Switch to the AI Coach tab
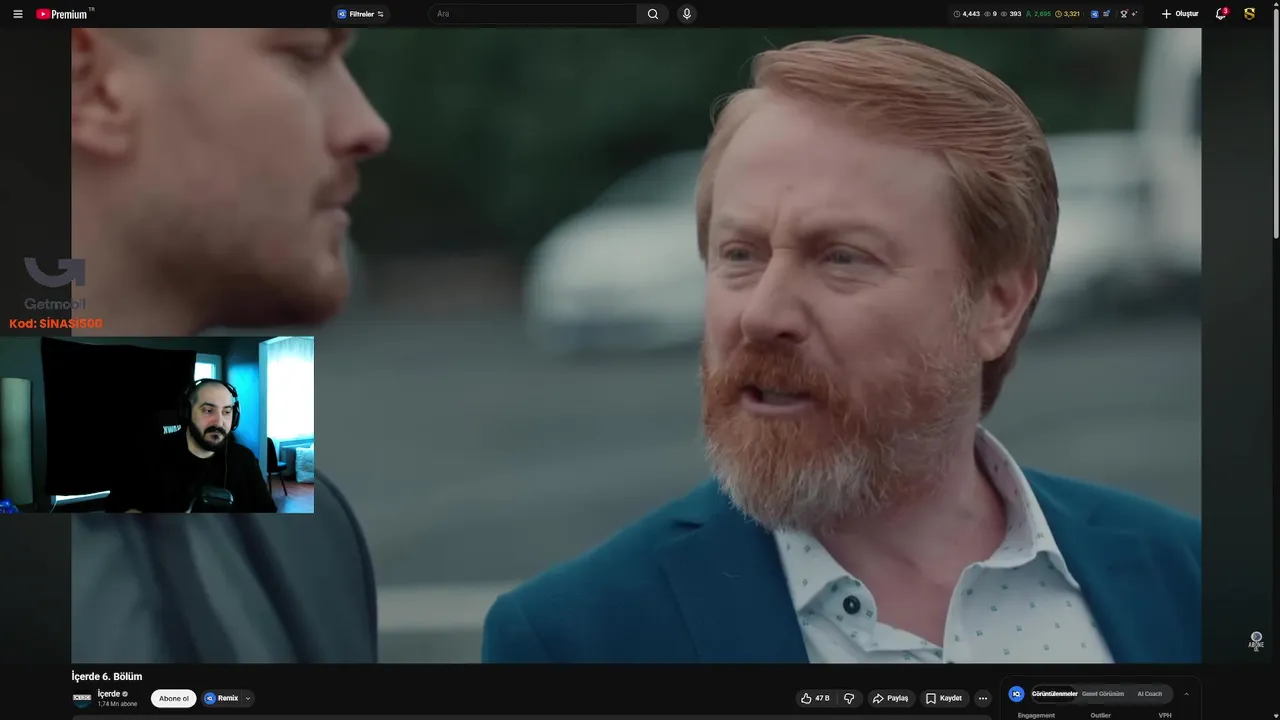Image resolution: width=1280 pixels, height=720 pixels. (x=1150, y=694)
